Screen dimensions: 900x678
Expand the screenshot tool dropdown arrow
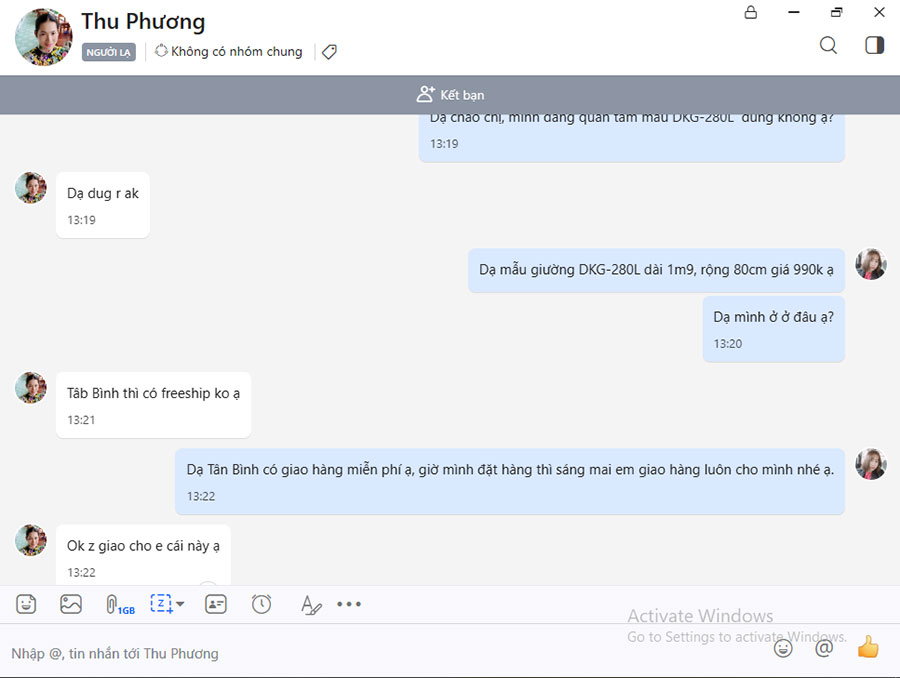click(180, 604)
